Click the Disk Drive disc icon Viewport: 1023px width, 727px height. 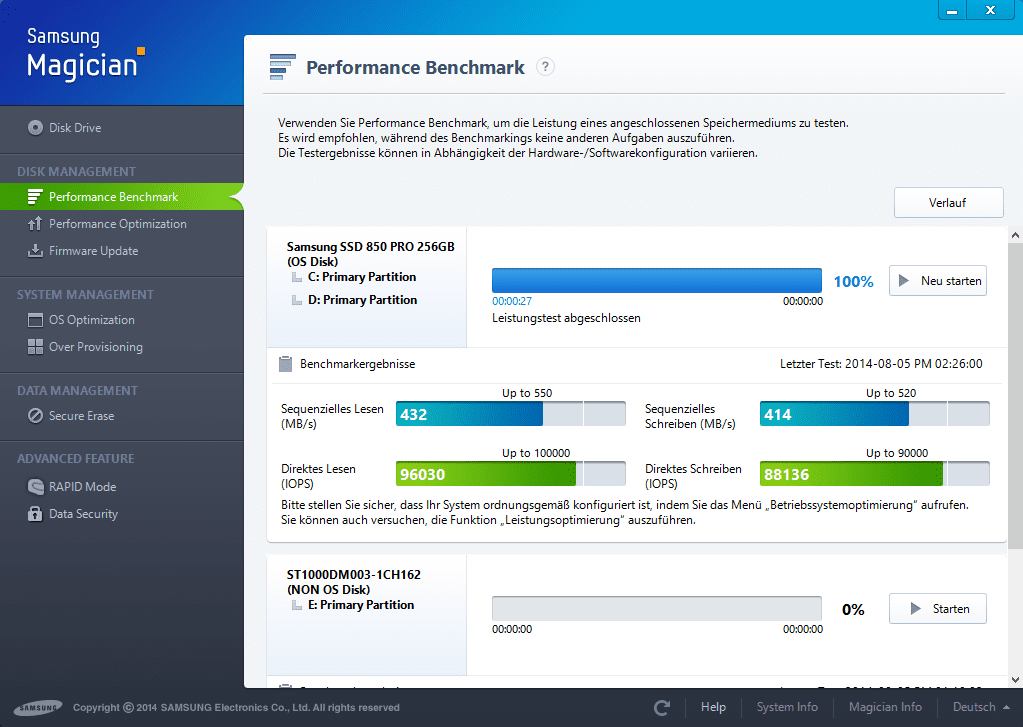pyautogui.click(x=35, y=128)
